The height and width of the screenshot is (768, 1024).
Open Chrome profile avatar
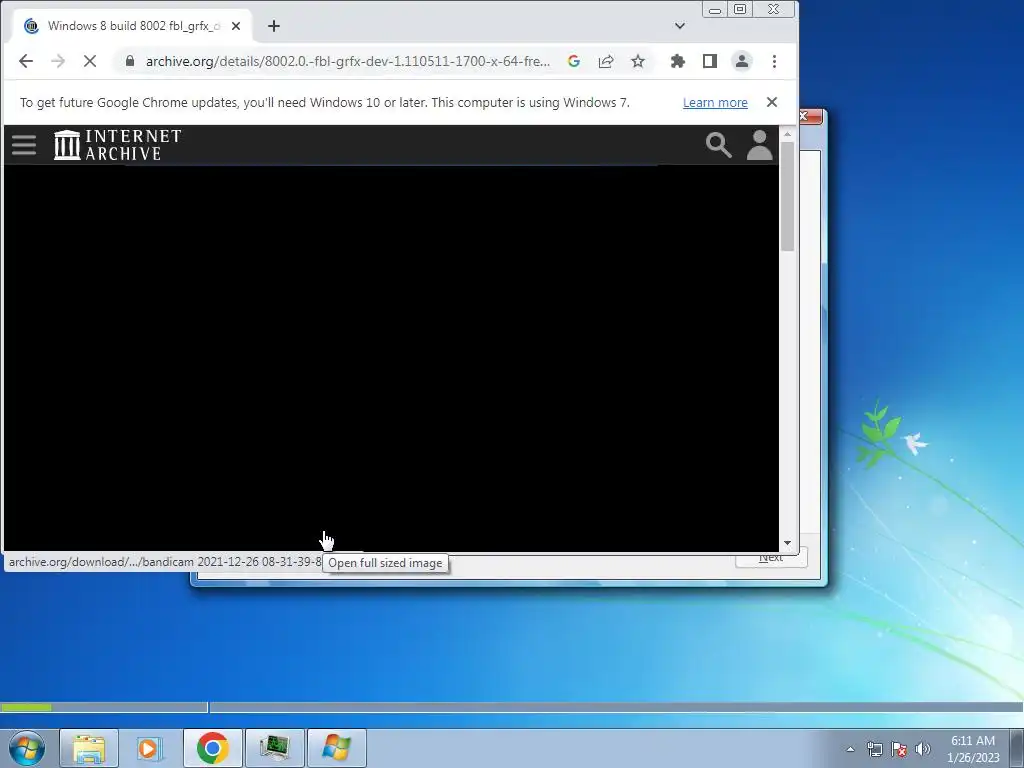pyautogui.click(x=742, y=61)
